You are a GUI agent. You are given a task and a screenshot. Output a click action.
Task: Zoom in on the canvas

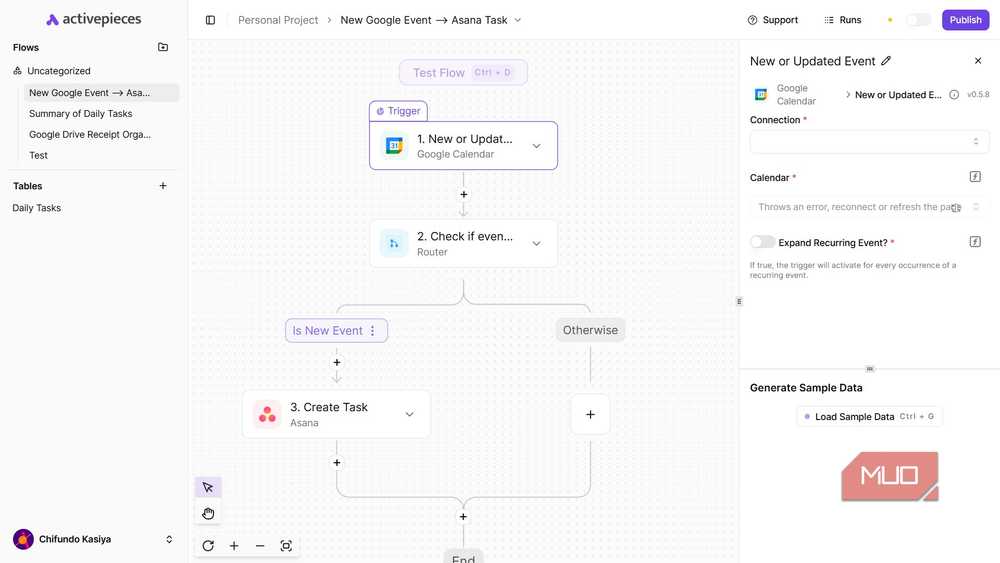[x=234, y=546]
